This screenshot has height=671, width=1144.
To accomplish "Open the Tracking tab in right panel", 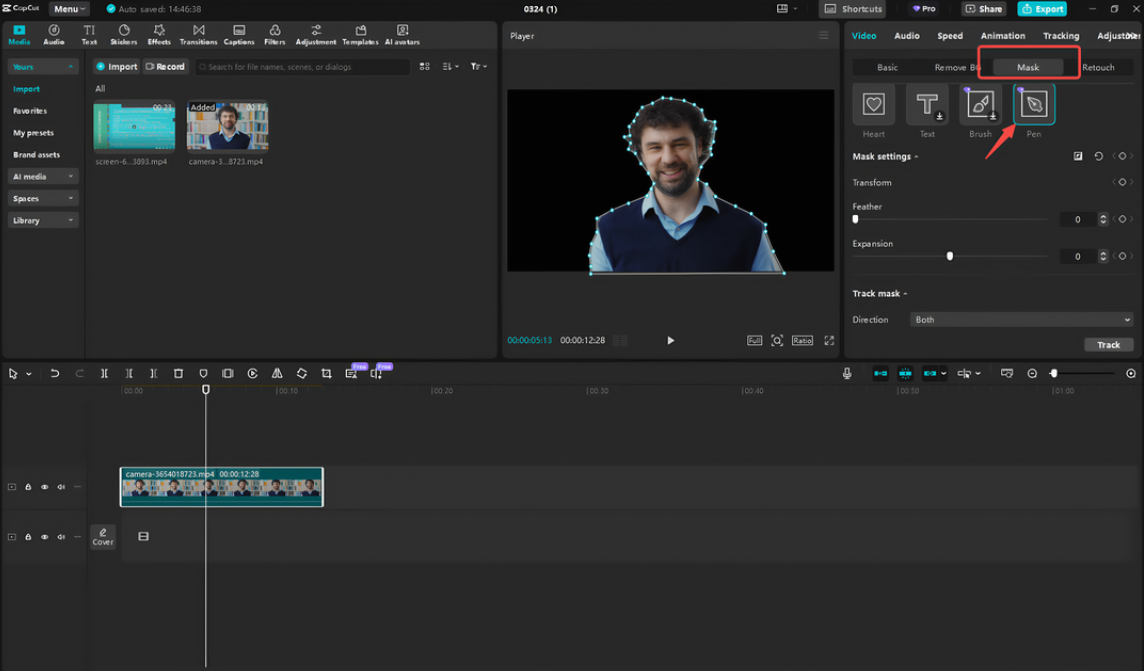I will point(1061,35).
